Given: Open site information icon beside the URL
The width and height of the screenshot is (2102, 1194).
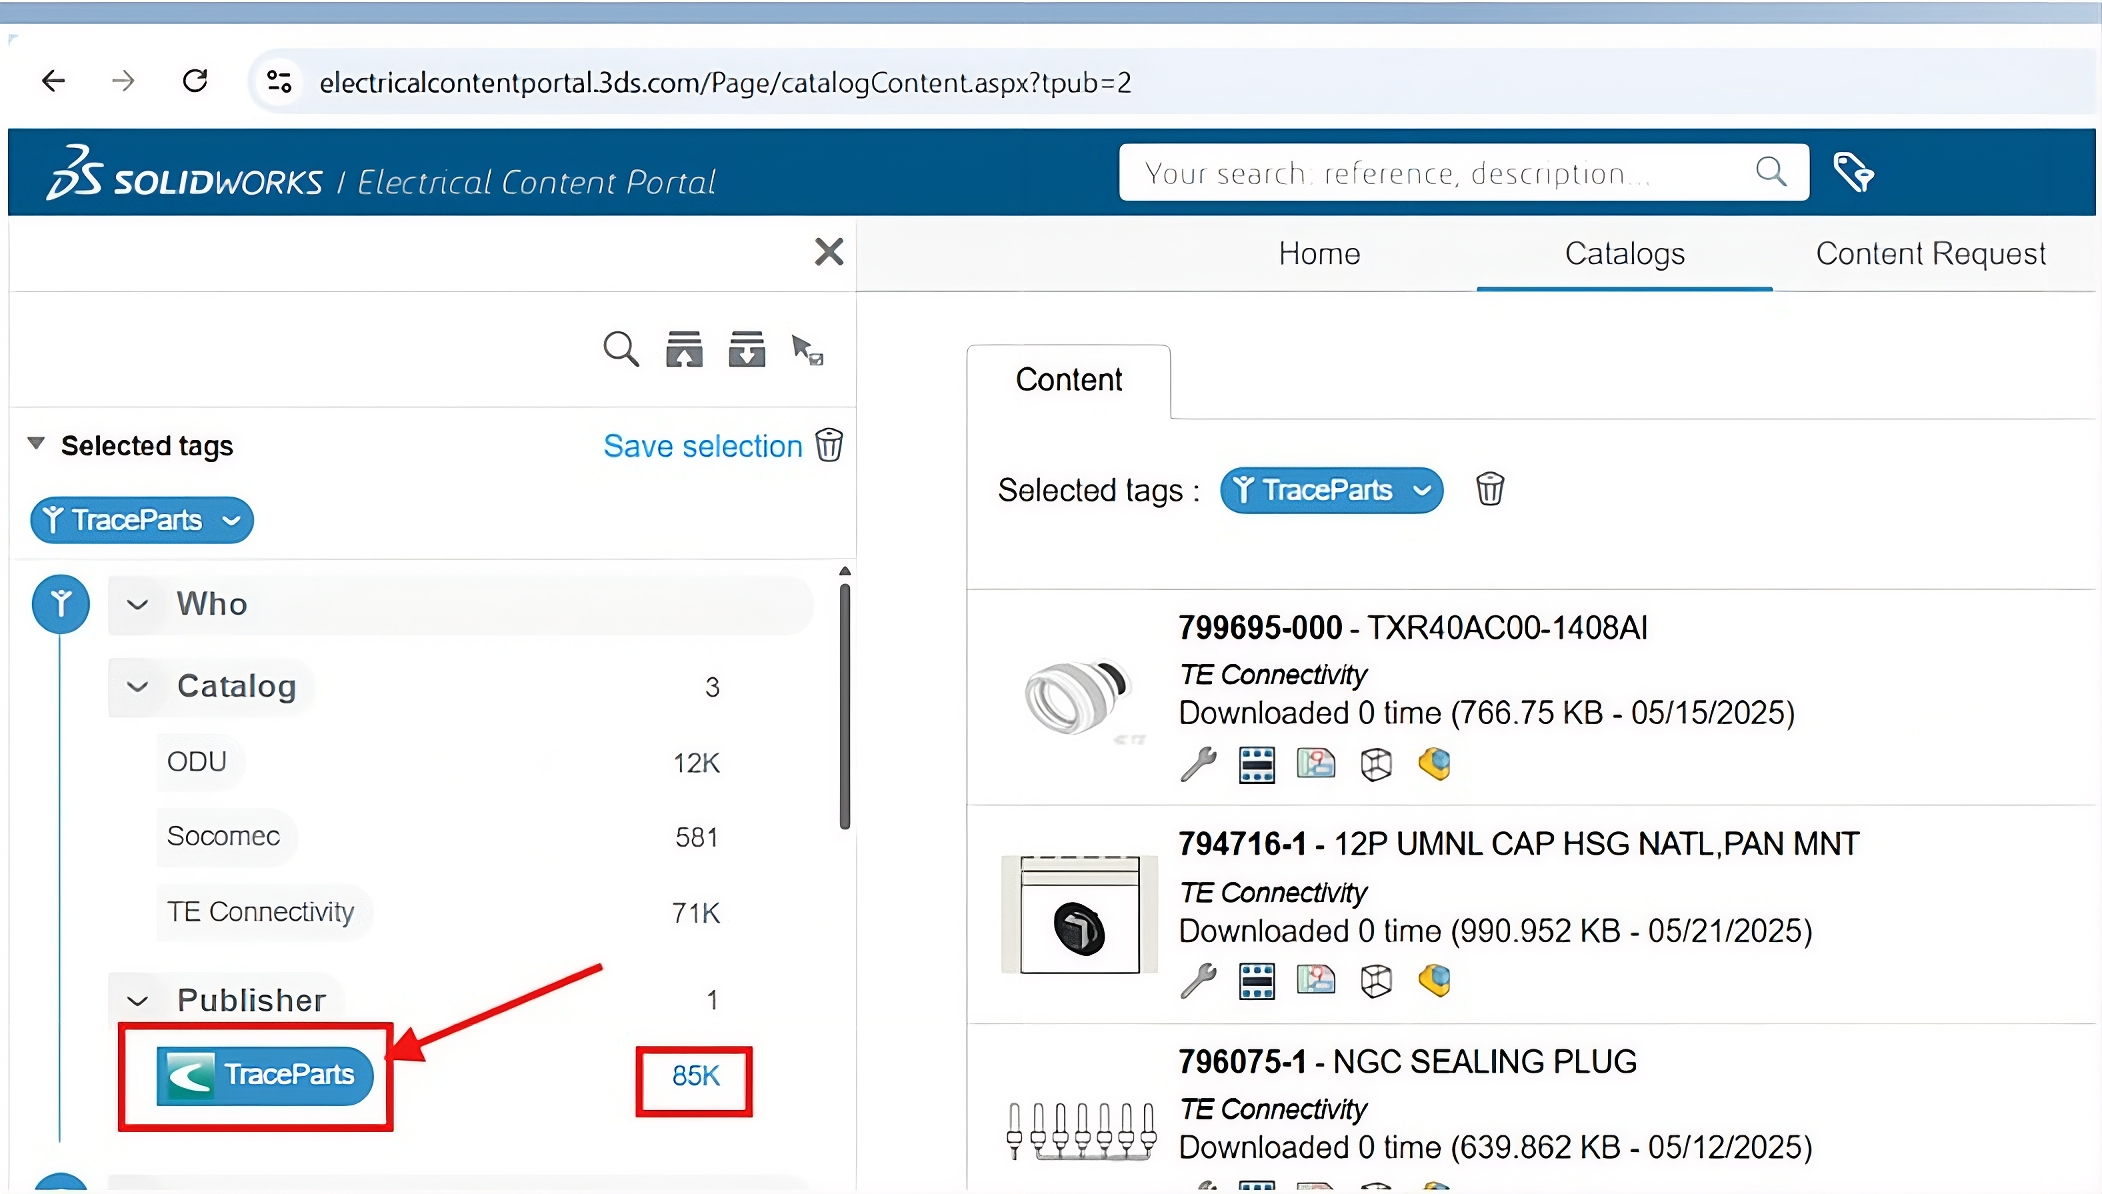Looking at the screenshot, I should [x=279, y=82].
